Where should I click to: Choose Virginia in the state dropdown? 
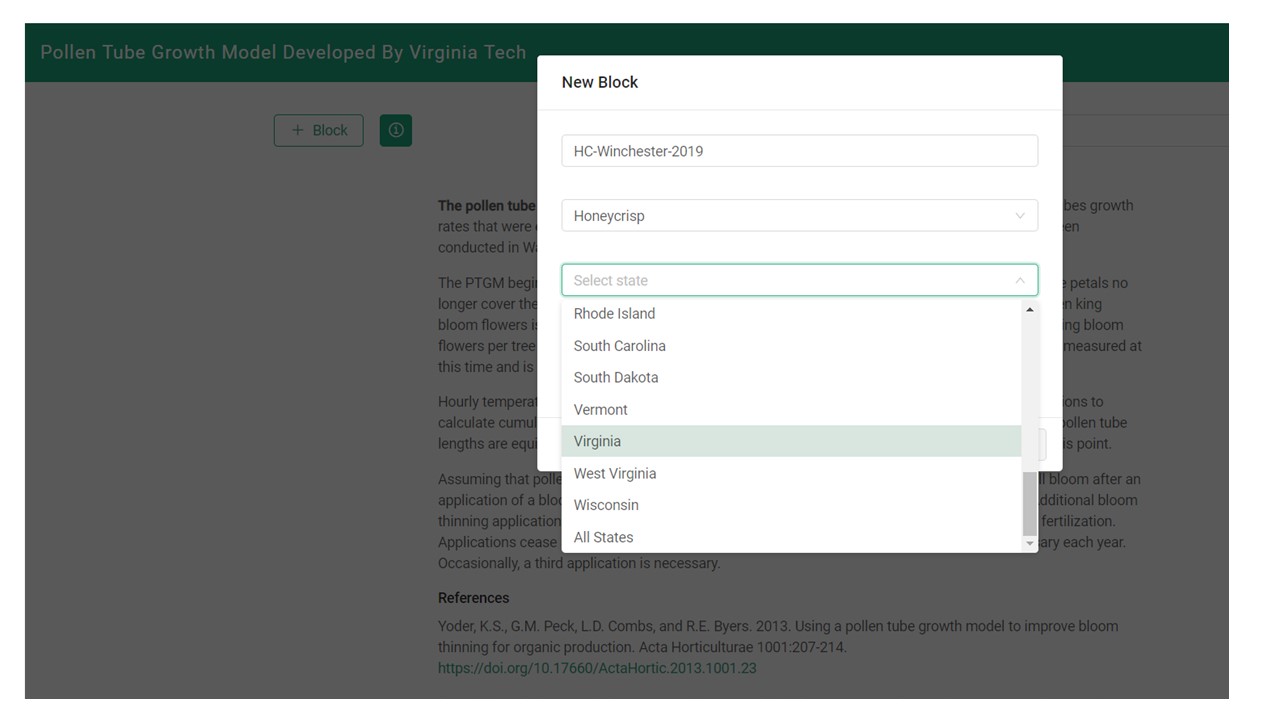click(x=597, y=441)
